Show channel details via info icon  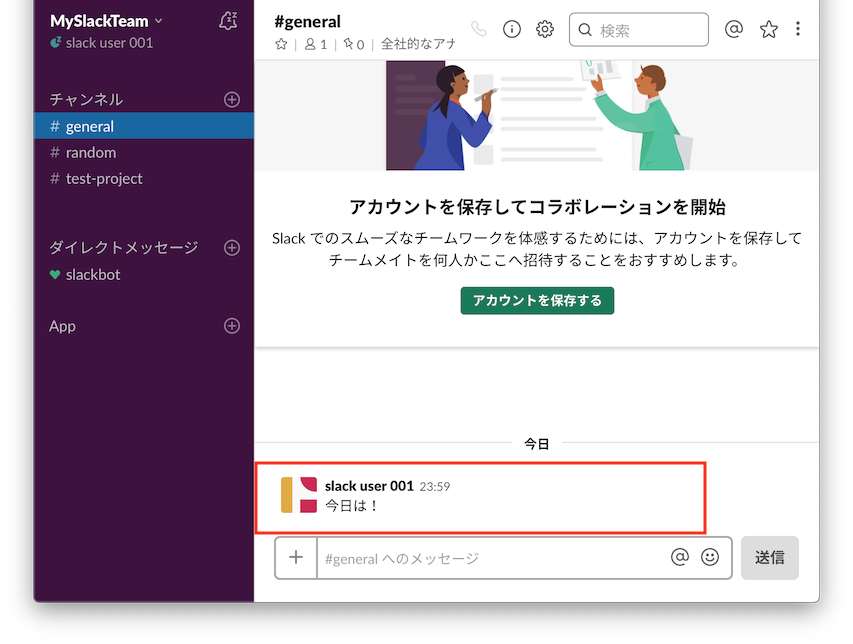coord(511,29)
